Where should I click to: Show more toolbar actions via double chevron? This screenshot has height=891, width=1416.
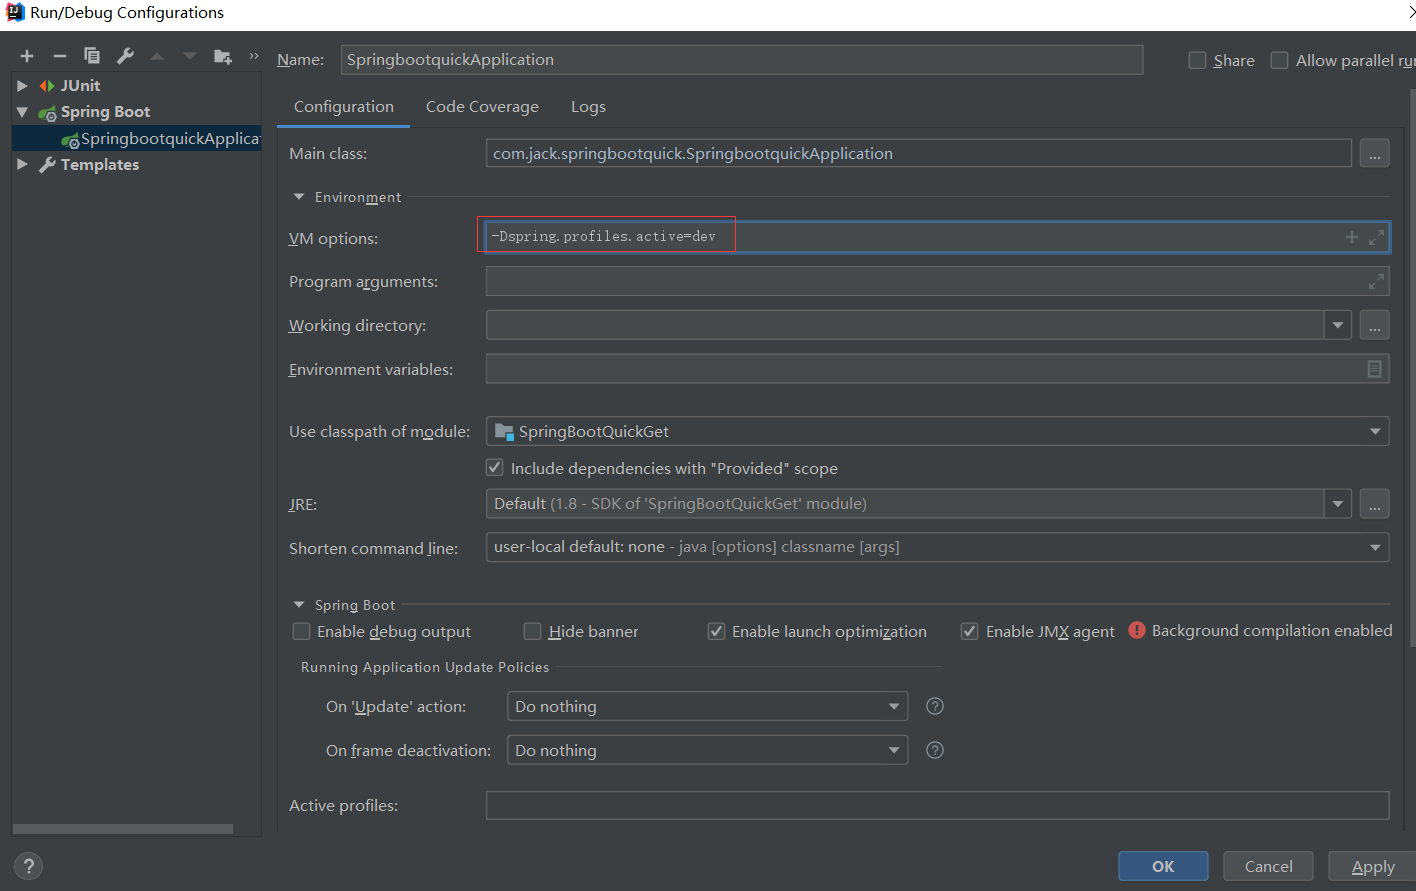[253, 56]
